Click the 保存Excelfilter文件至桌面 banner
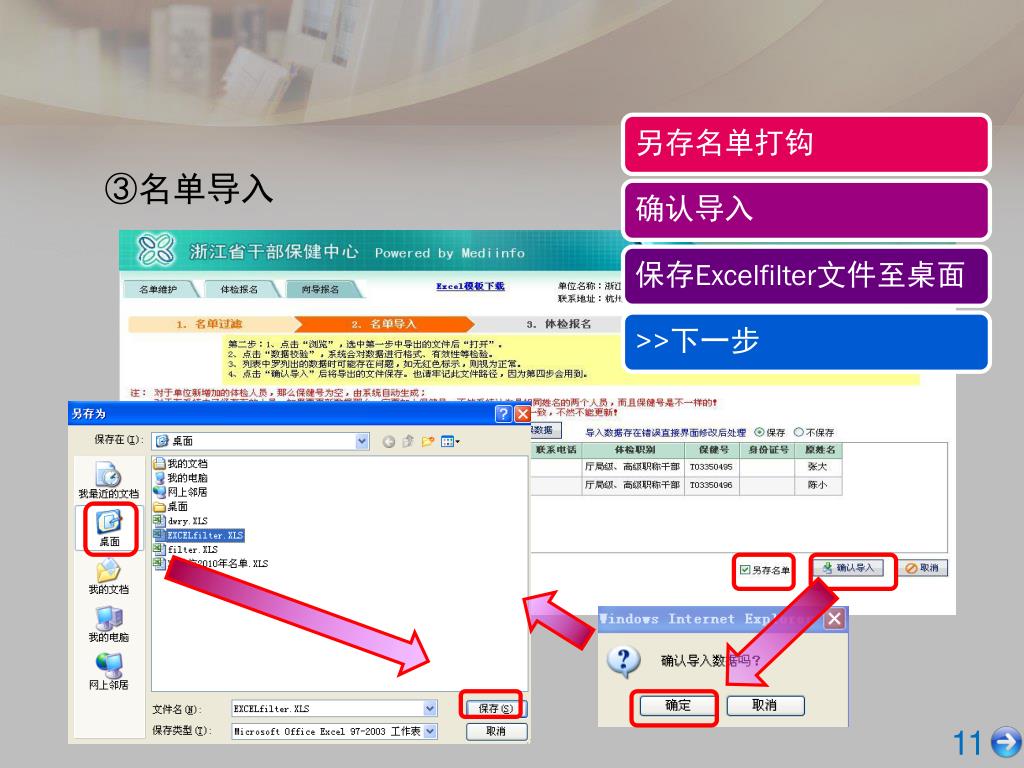The height and width of the screenshot is (768, 1024). 806,275
